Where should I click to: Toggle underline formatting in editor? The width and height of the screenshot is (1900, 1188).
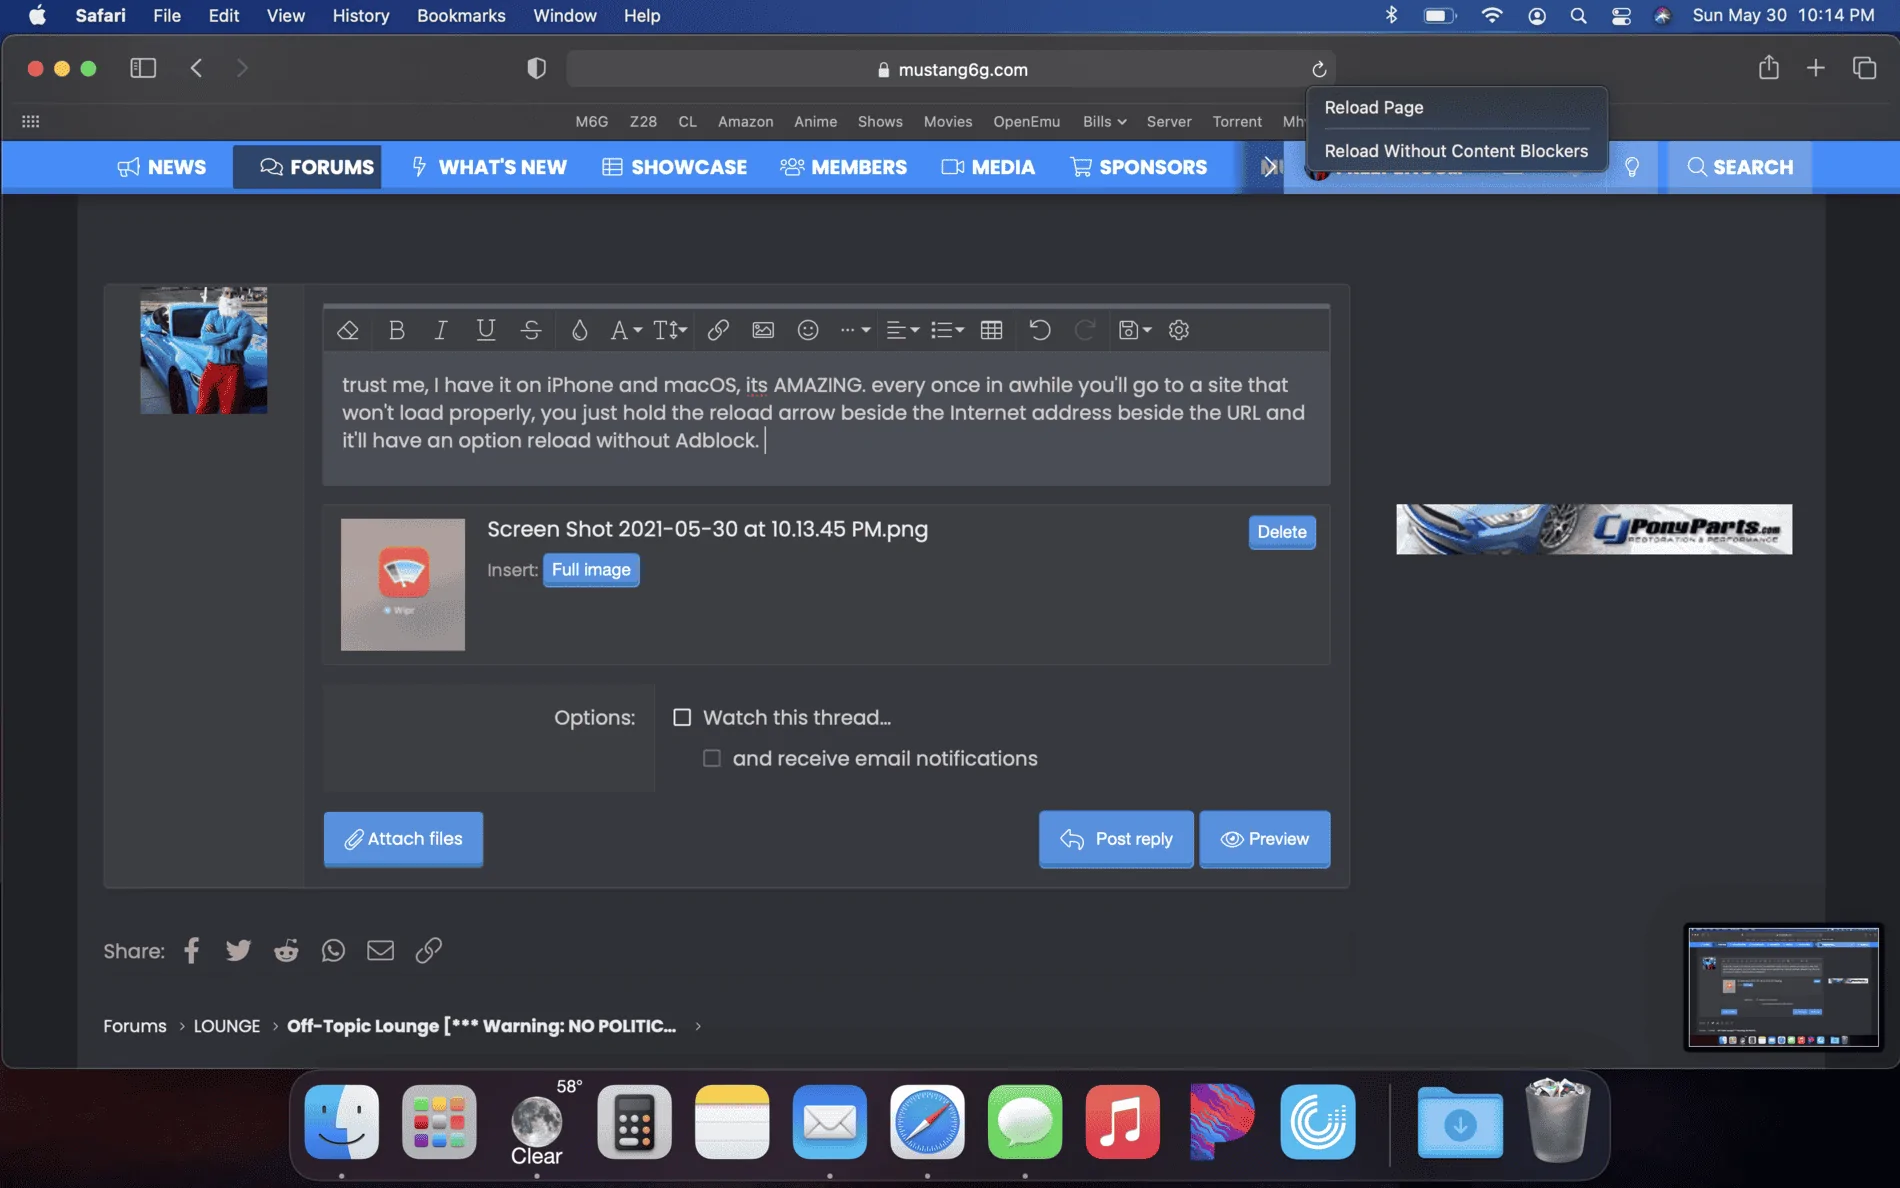tap(486, 330)
